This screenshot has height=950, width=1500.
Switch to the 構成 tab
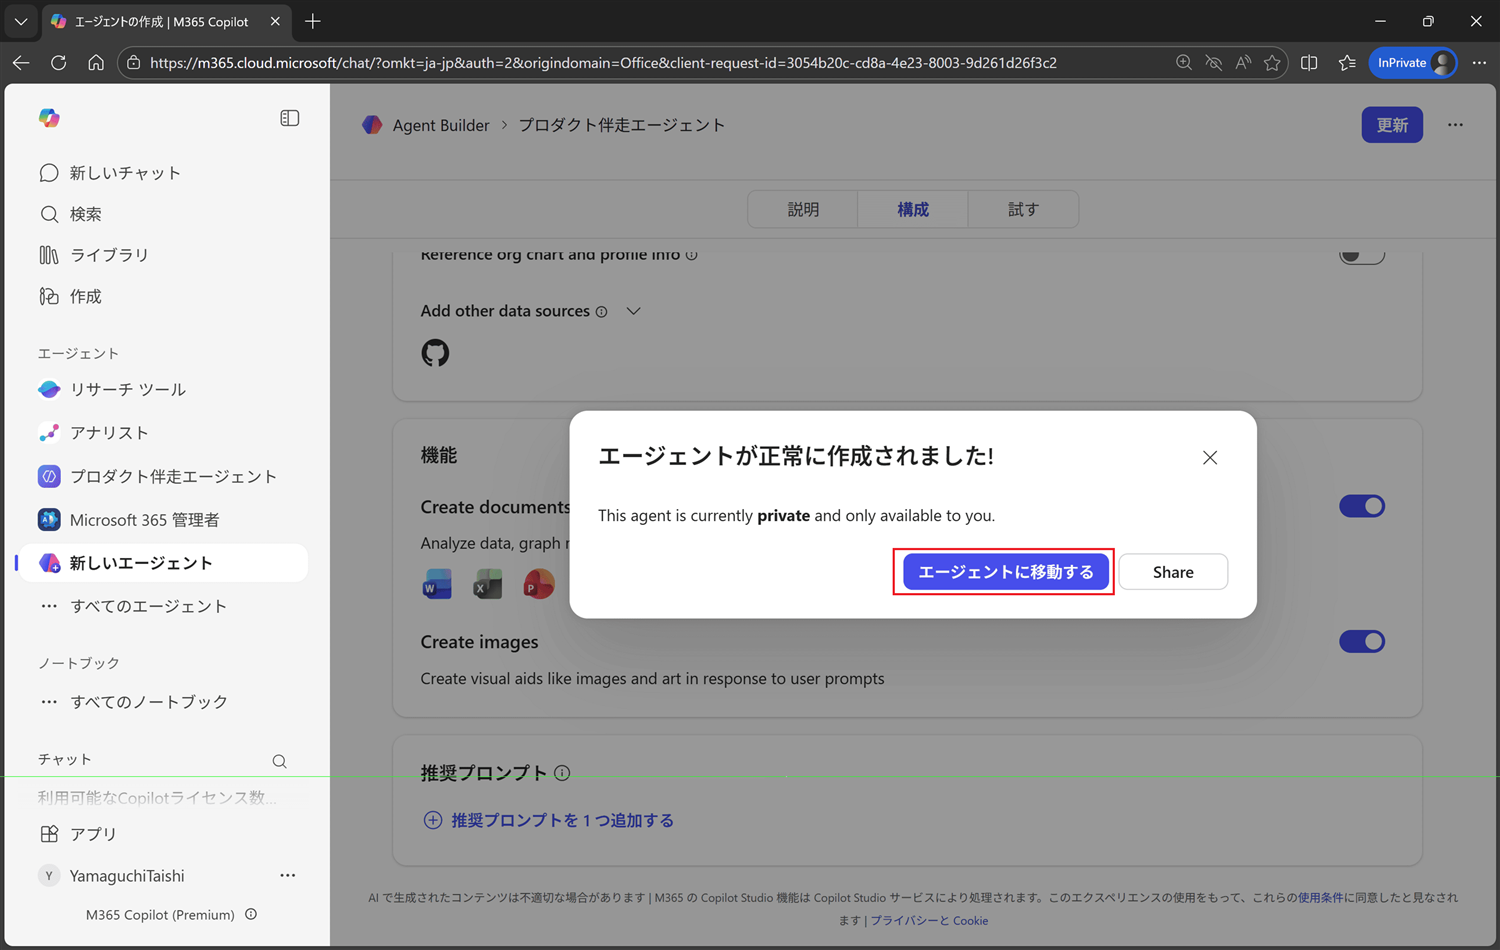[x=913, y=209]
